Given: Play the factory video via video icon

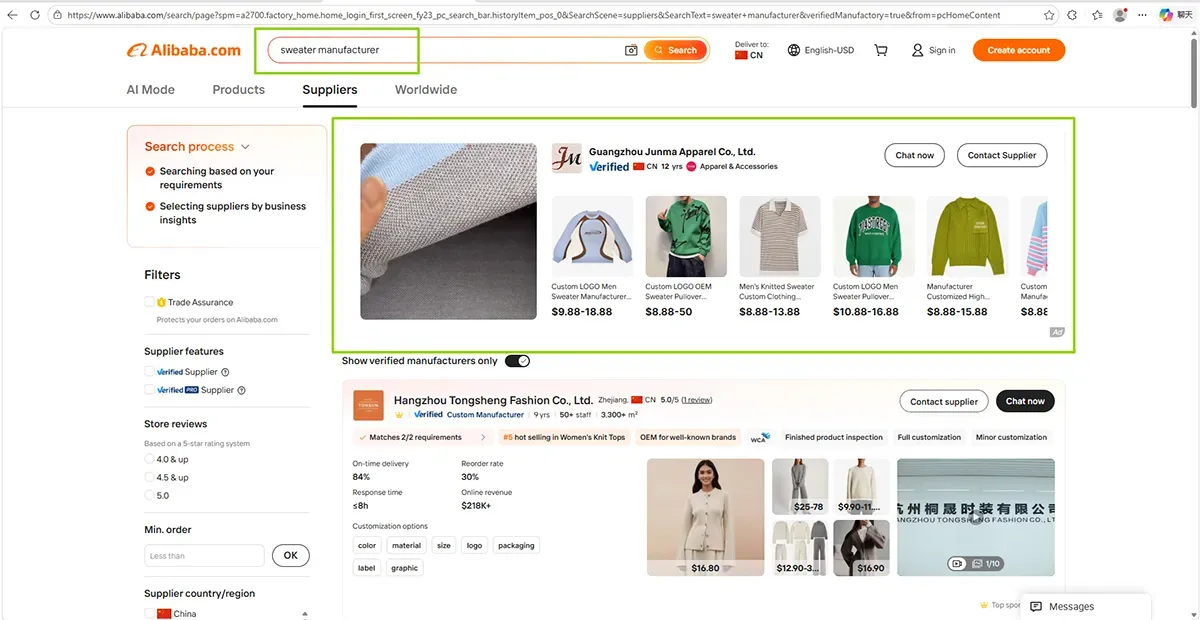Looking at the screenshot, I should pos(957,564).
